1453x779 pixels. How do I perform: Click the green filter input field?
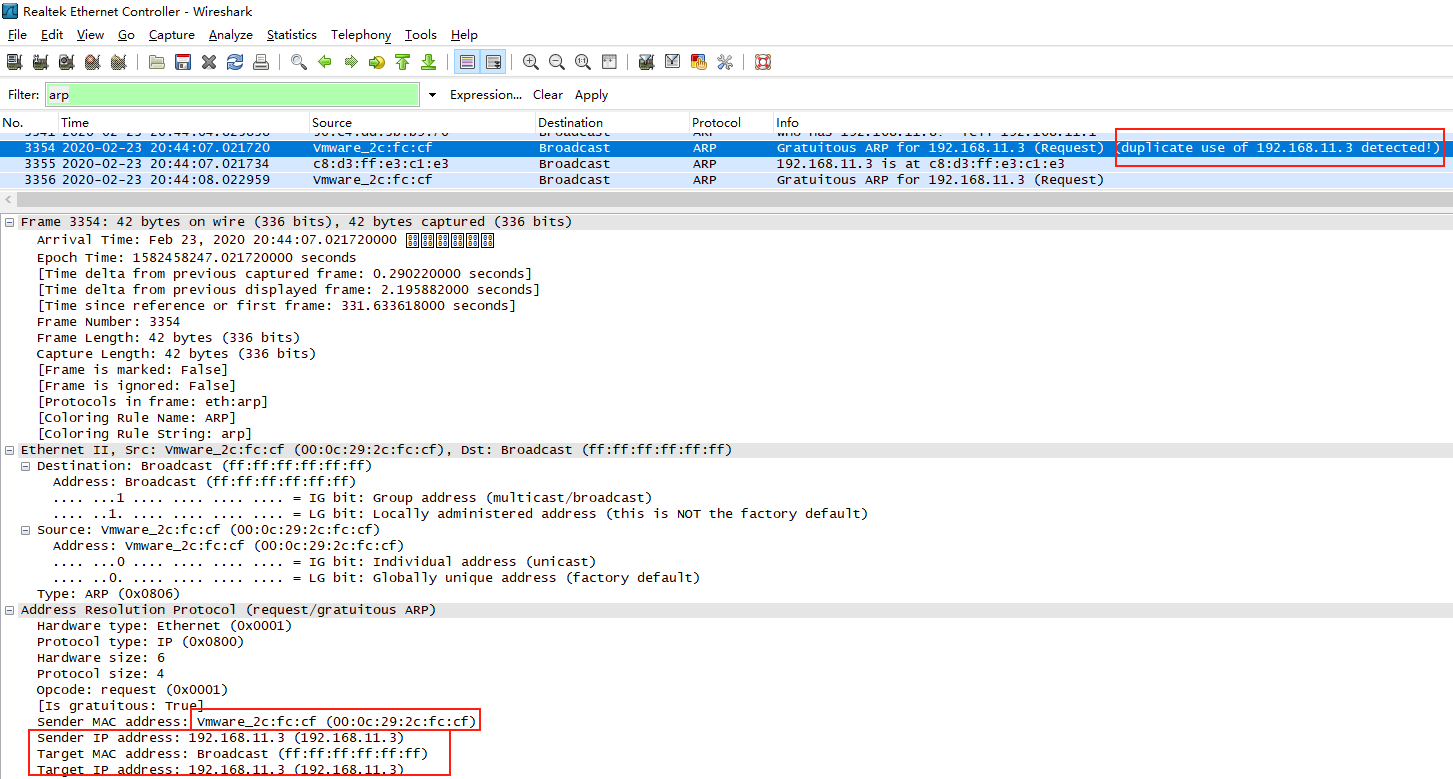(x=230, y=93)
